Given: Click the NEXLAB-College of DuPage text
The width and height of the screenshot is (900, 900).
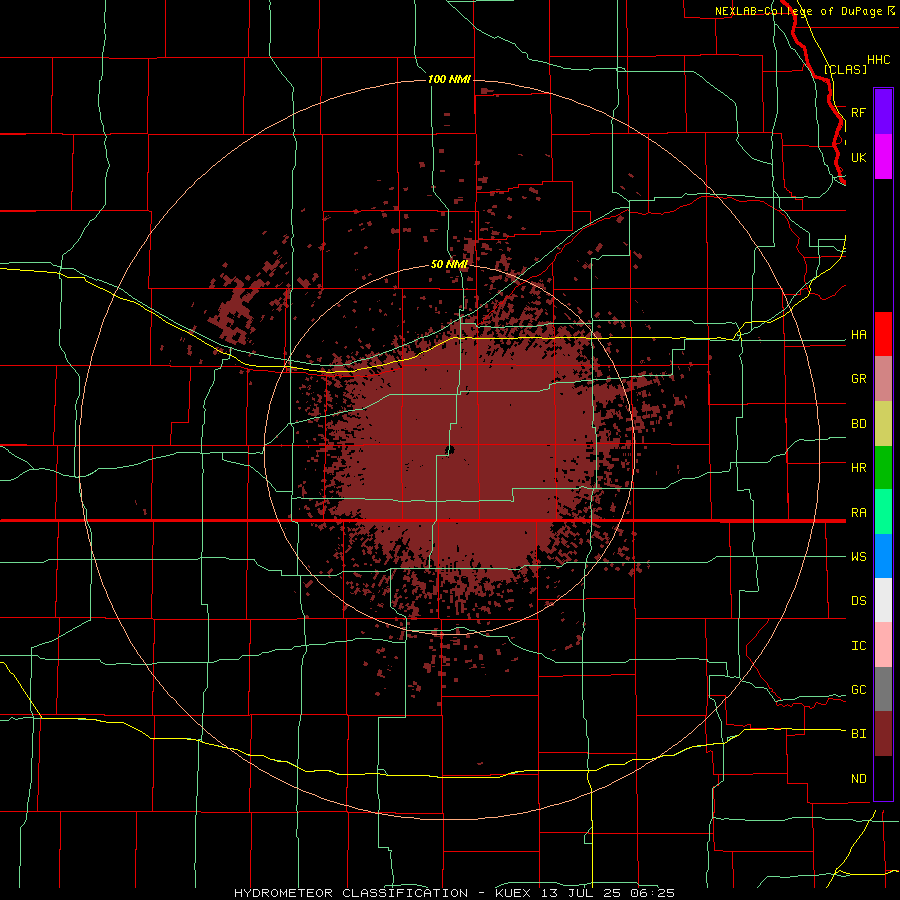Looking at the screenshot, I should tap(798, 11).
